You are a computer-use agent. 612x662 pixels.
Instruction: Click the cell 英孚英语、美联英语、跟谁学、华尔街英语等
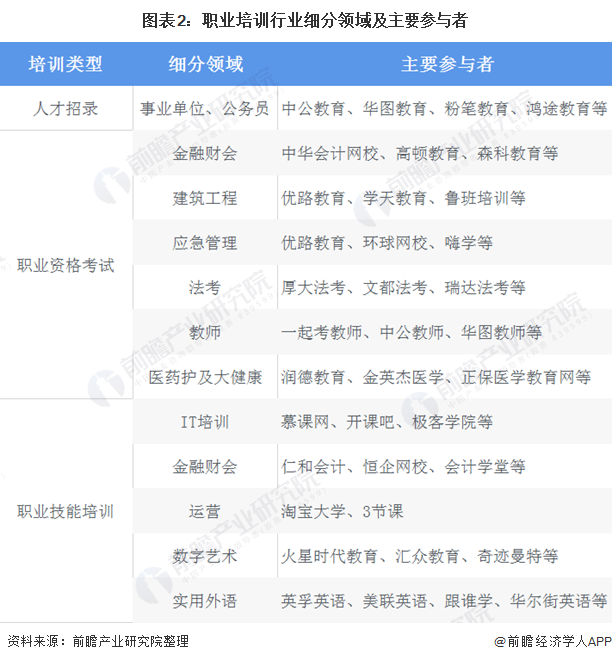pos(444,601)
